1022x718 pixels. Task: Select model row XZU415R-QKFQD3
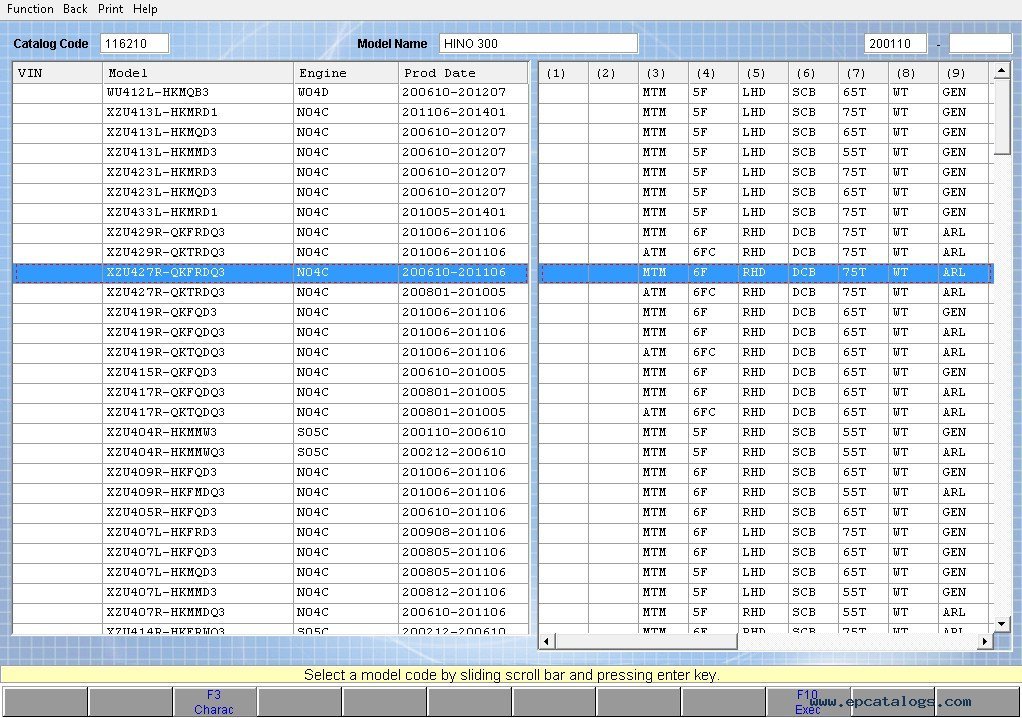[x=270, y=373]
